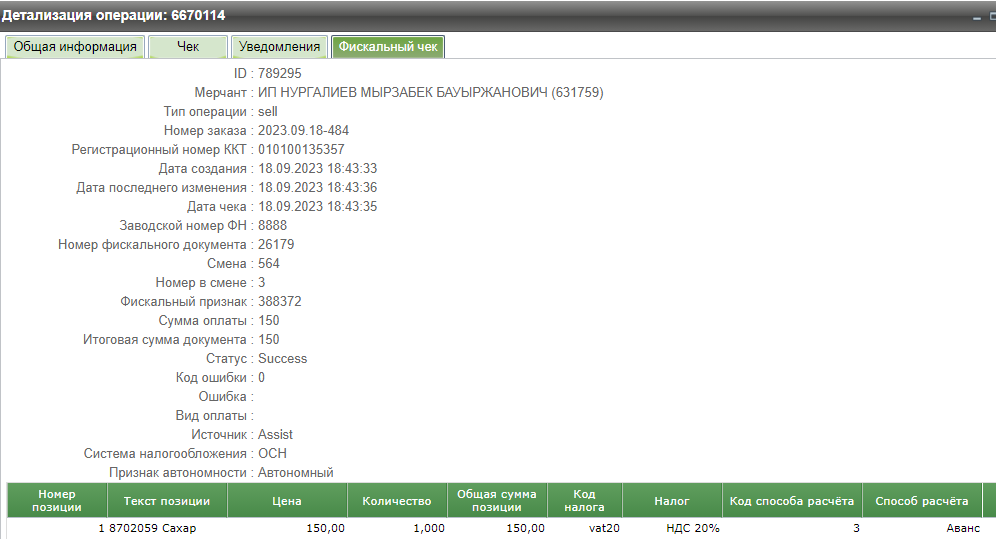Sort by Способ расчёта column header

click(921, 501)
